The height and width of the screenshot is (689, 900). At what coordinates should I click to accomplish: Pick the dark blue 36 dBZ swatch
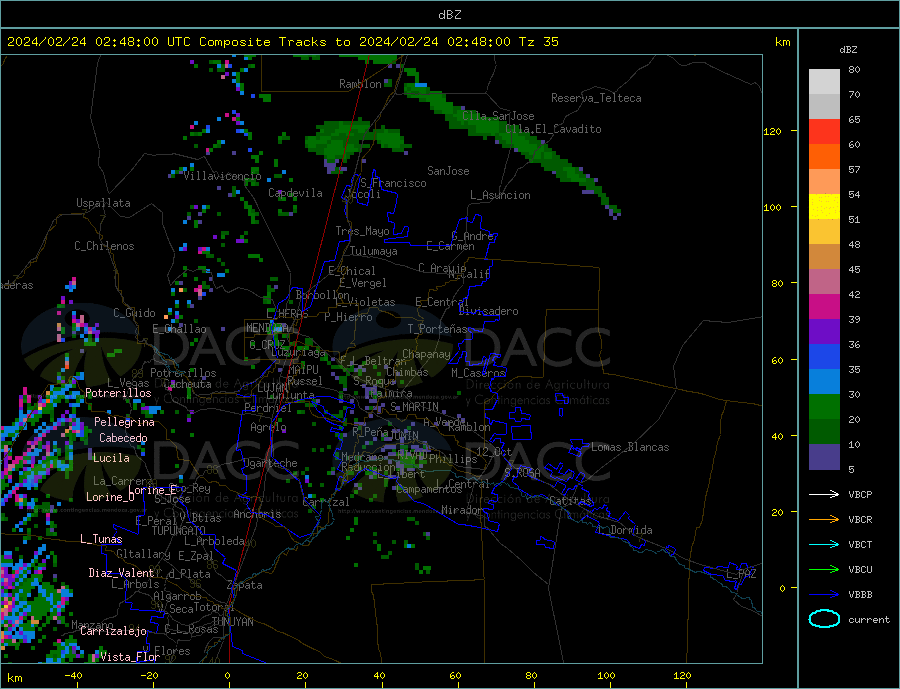824,357
